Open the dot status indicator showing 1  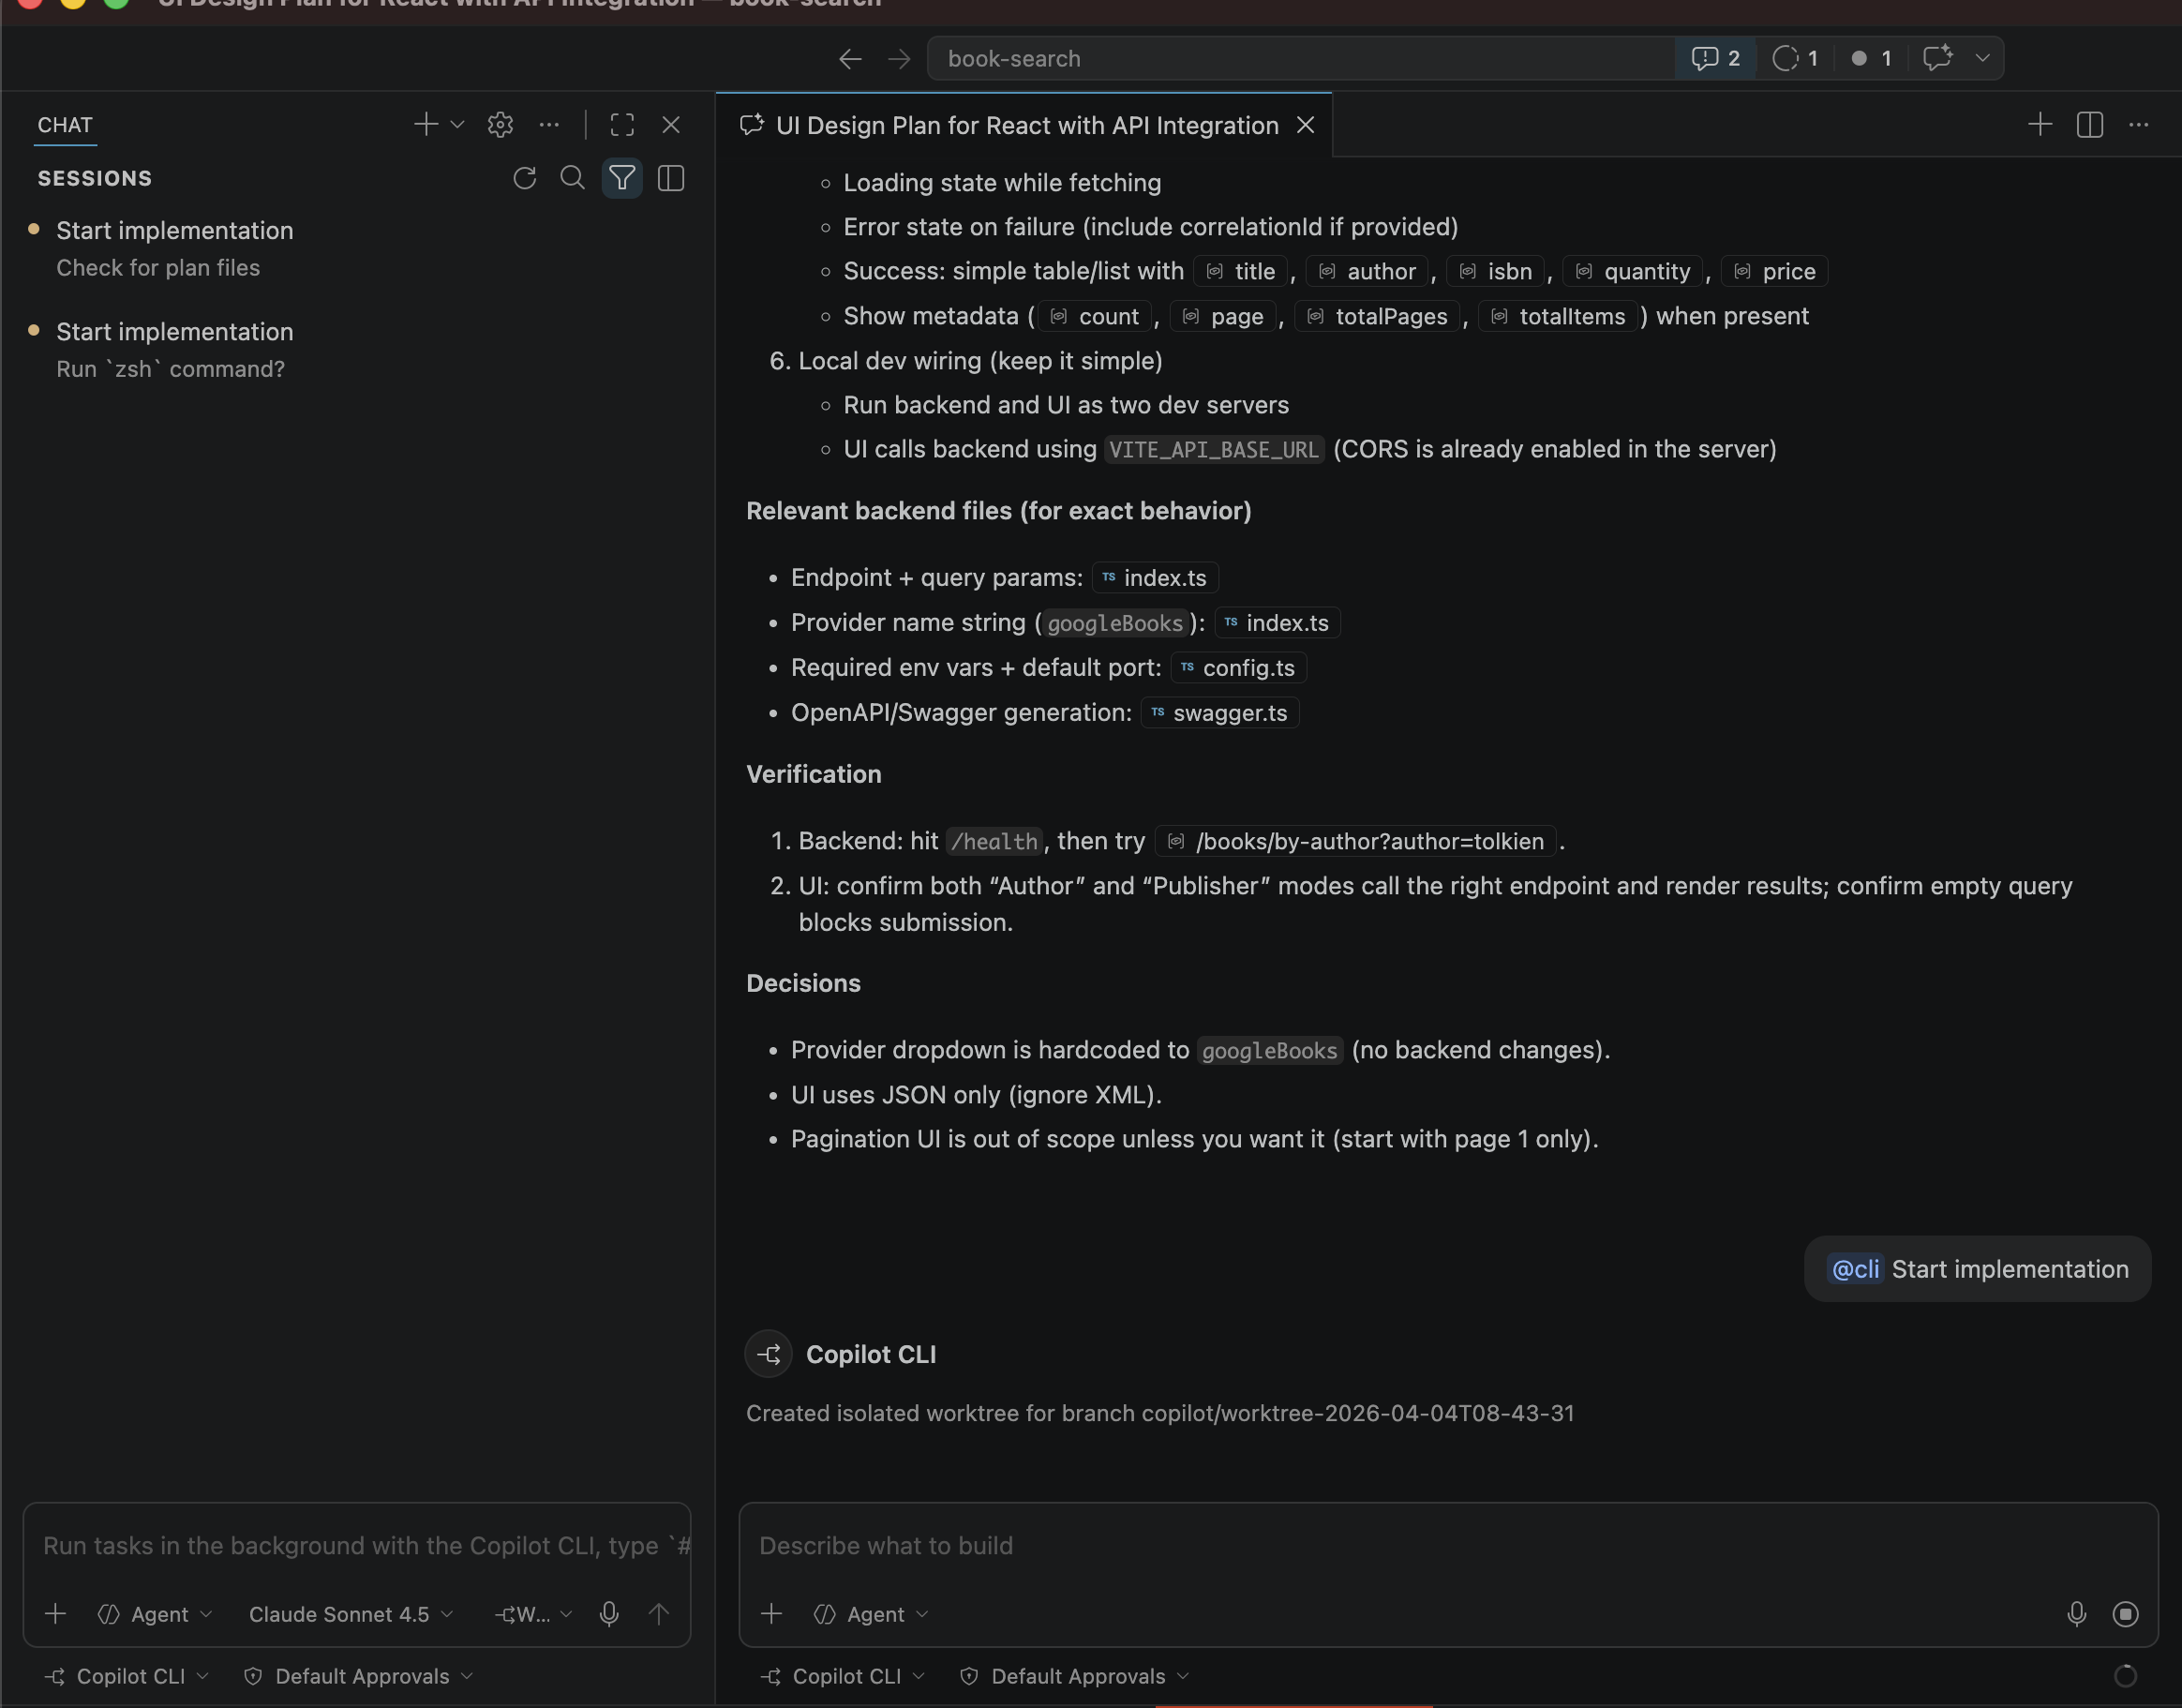coord(1871,58)
